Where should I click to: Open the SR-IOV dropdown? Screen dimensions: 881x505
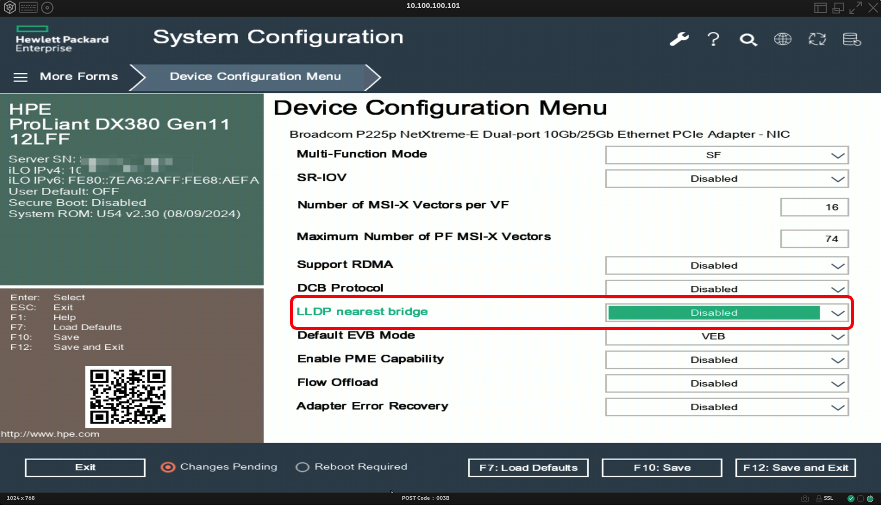point(726,179)
